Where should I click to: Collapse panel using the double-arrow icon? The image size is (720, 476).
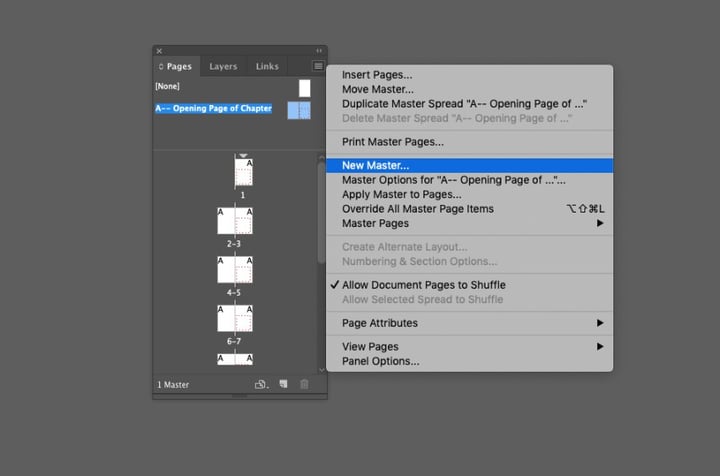319,50
